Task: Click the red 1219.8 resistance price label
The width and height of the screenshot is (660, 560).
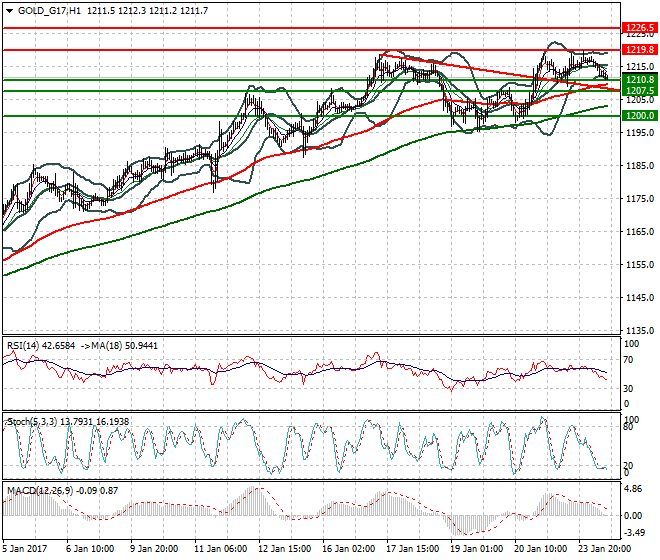Action: pos(640,50)
